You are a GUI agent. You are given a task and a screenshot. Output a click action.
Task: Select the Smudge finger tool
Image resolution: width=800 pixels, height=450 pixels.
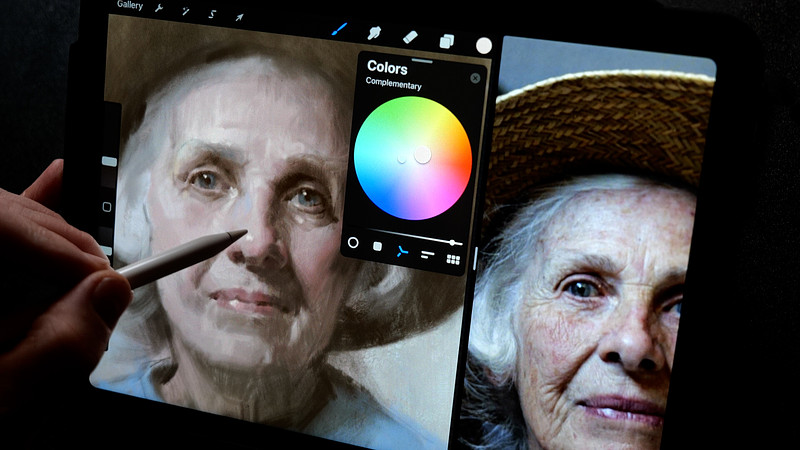(374, 33)
